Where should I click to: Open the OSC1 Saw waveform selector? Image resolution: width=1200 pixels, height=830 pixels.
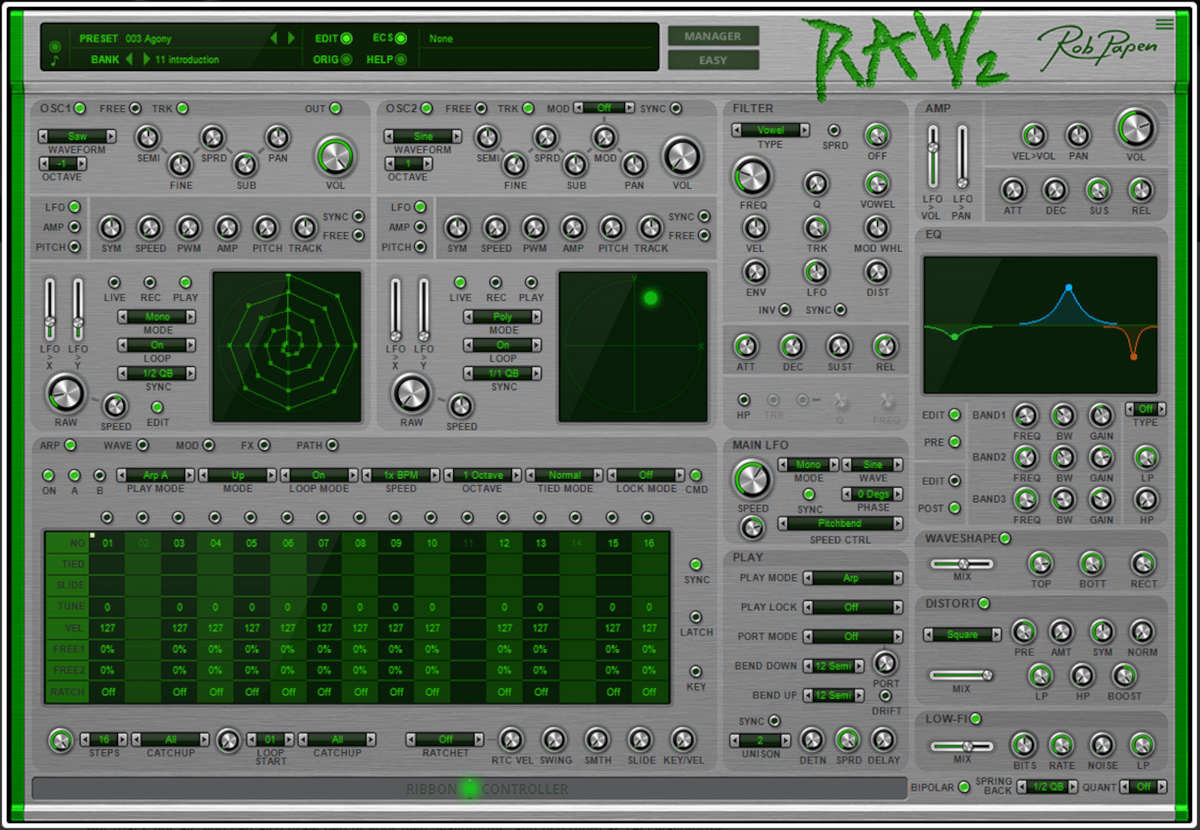77,136
